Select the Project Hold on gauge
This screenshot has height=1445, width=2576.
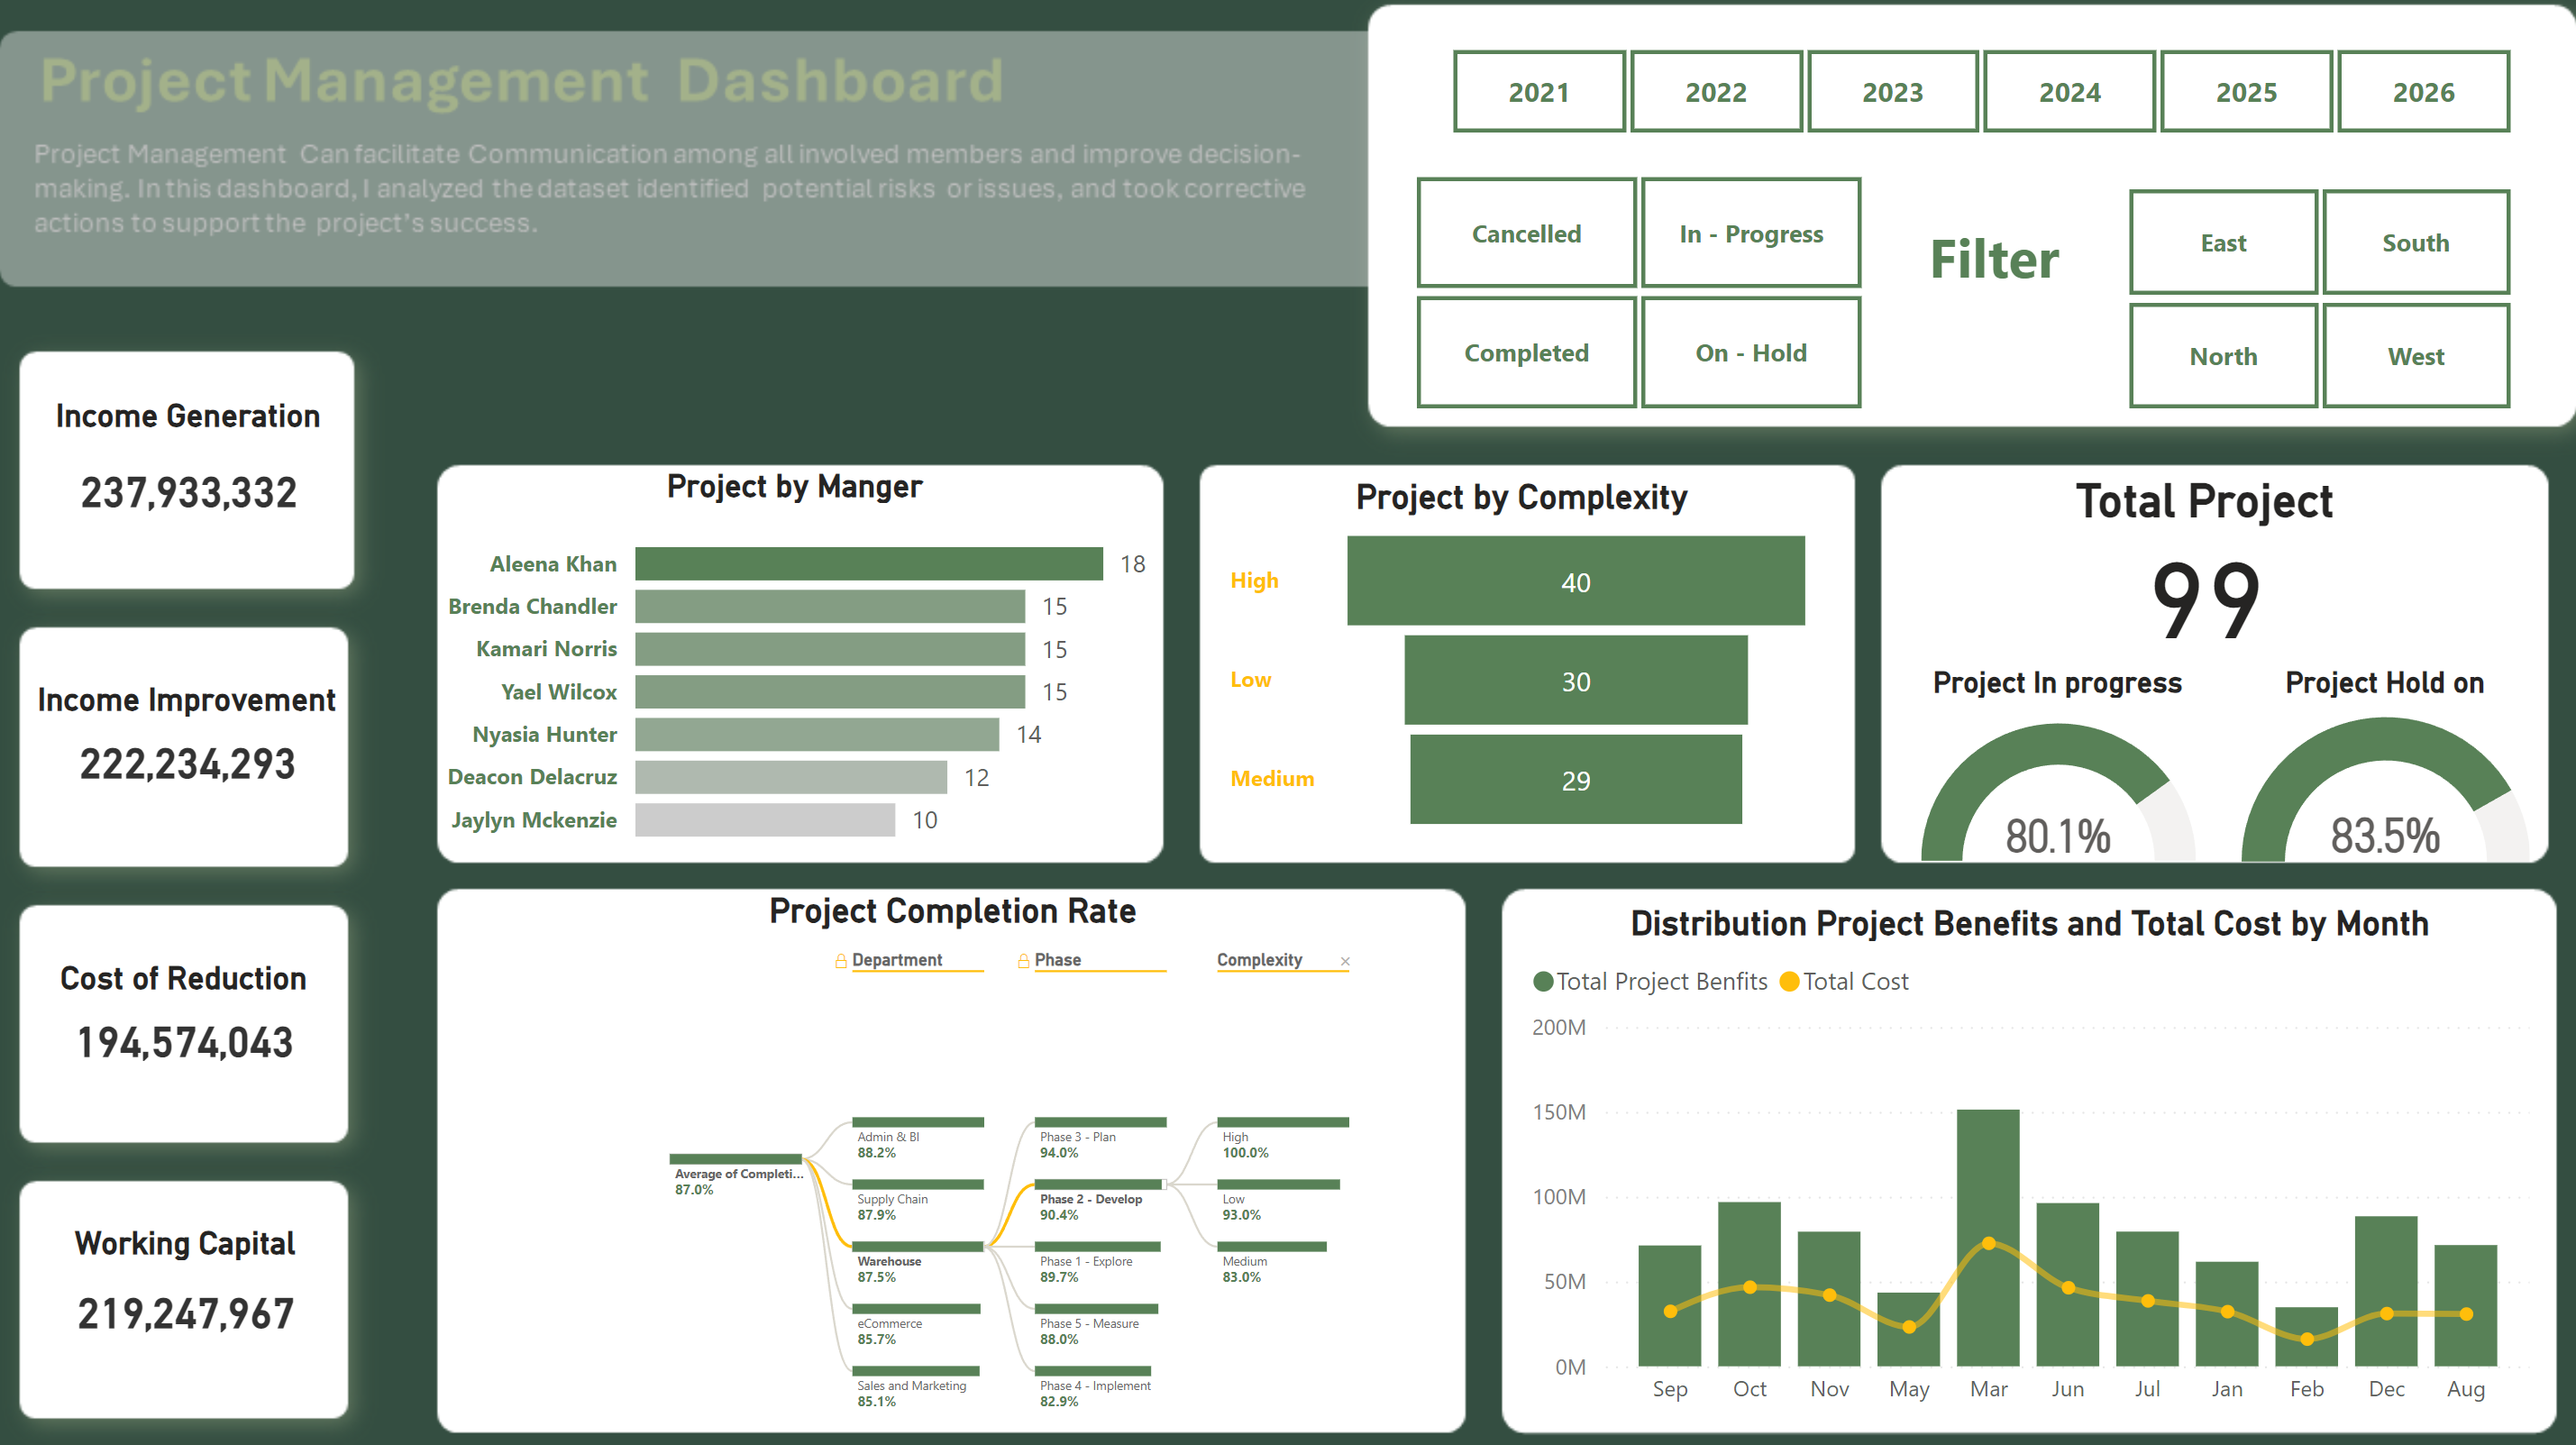pyautogui.click(x=2385, y=790)
